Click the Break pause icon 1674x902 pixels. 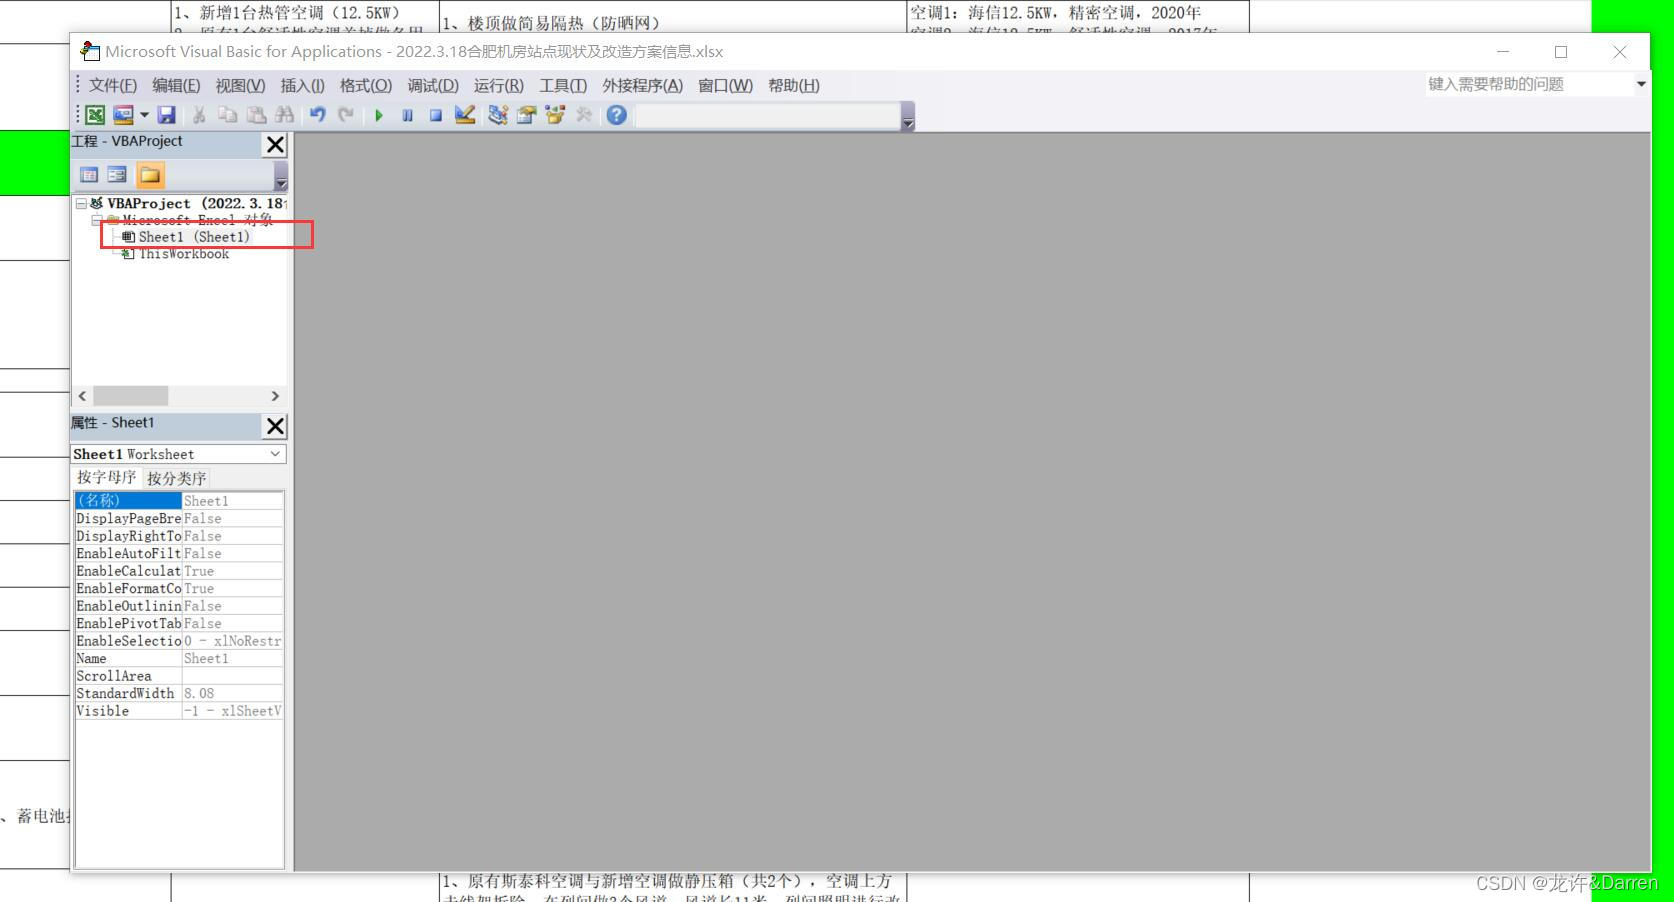pyautogui.click(x=407, y=115)
